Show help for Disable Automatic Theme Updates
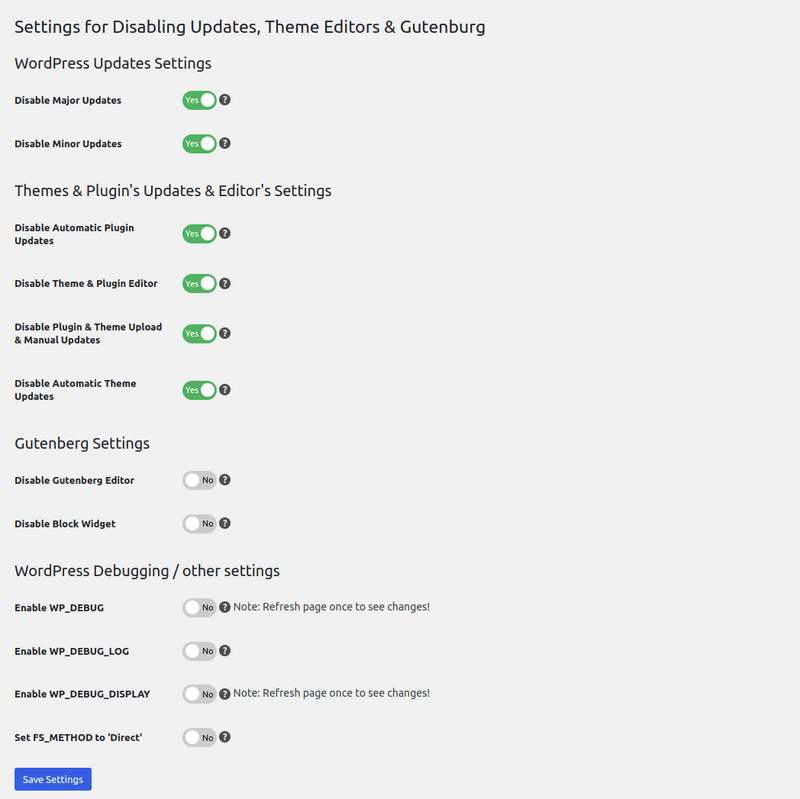The height and width of the screenshot is (799, 800). coord(224,390)
